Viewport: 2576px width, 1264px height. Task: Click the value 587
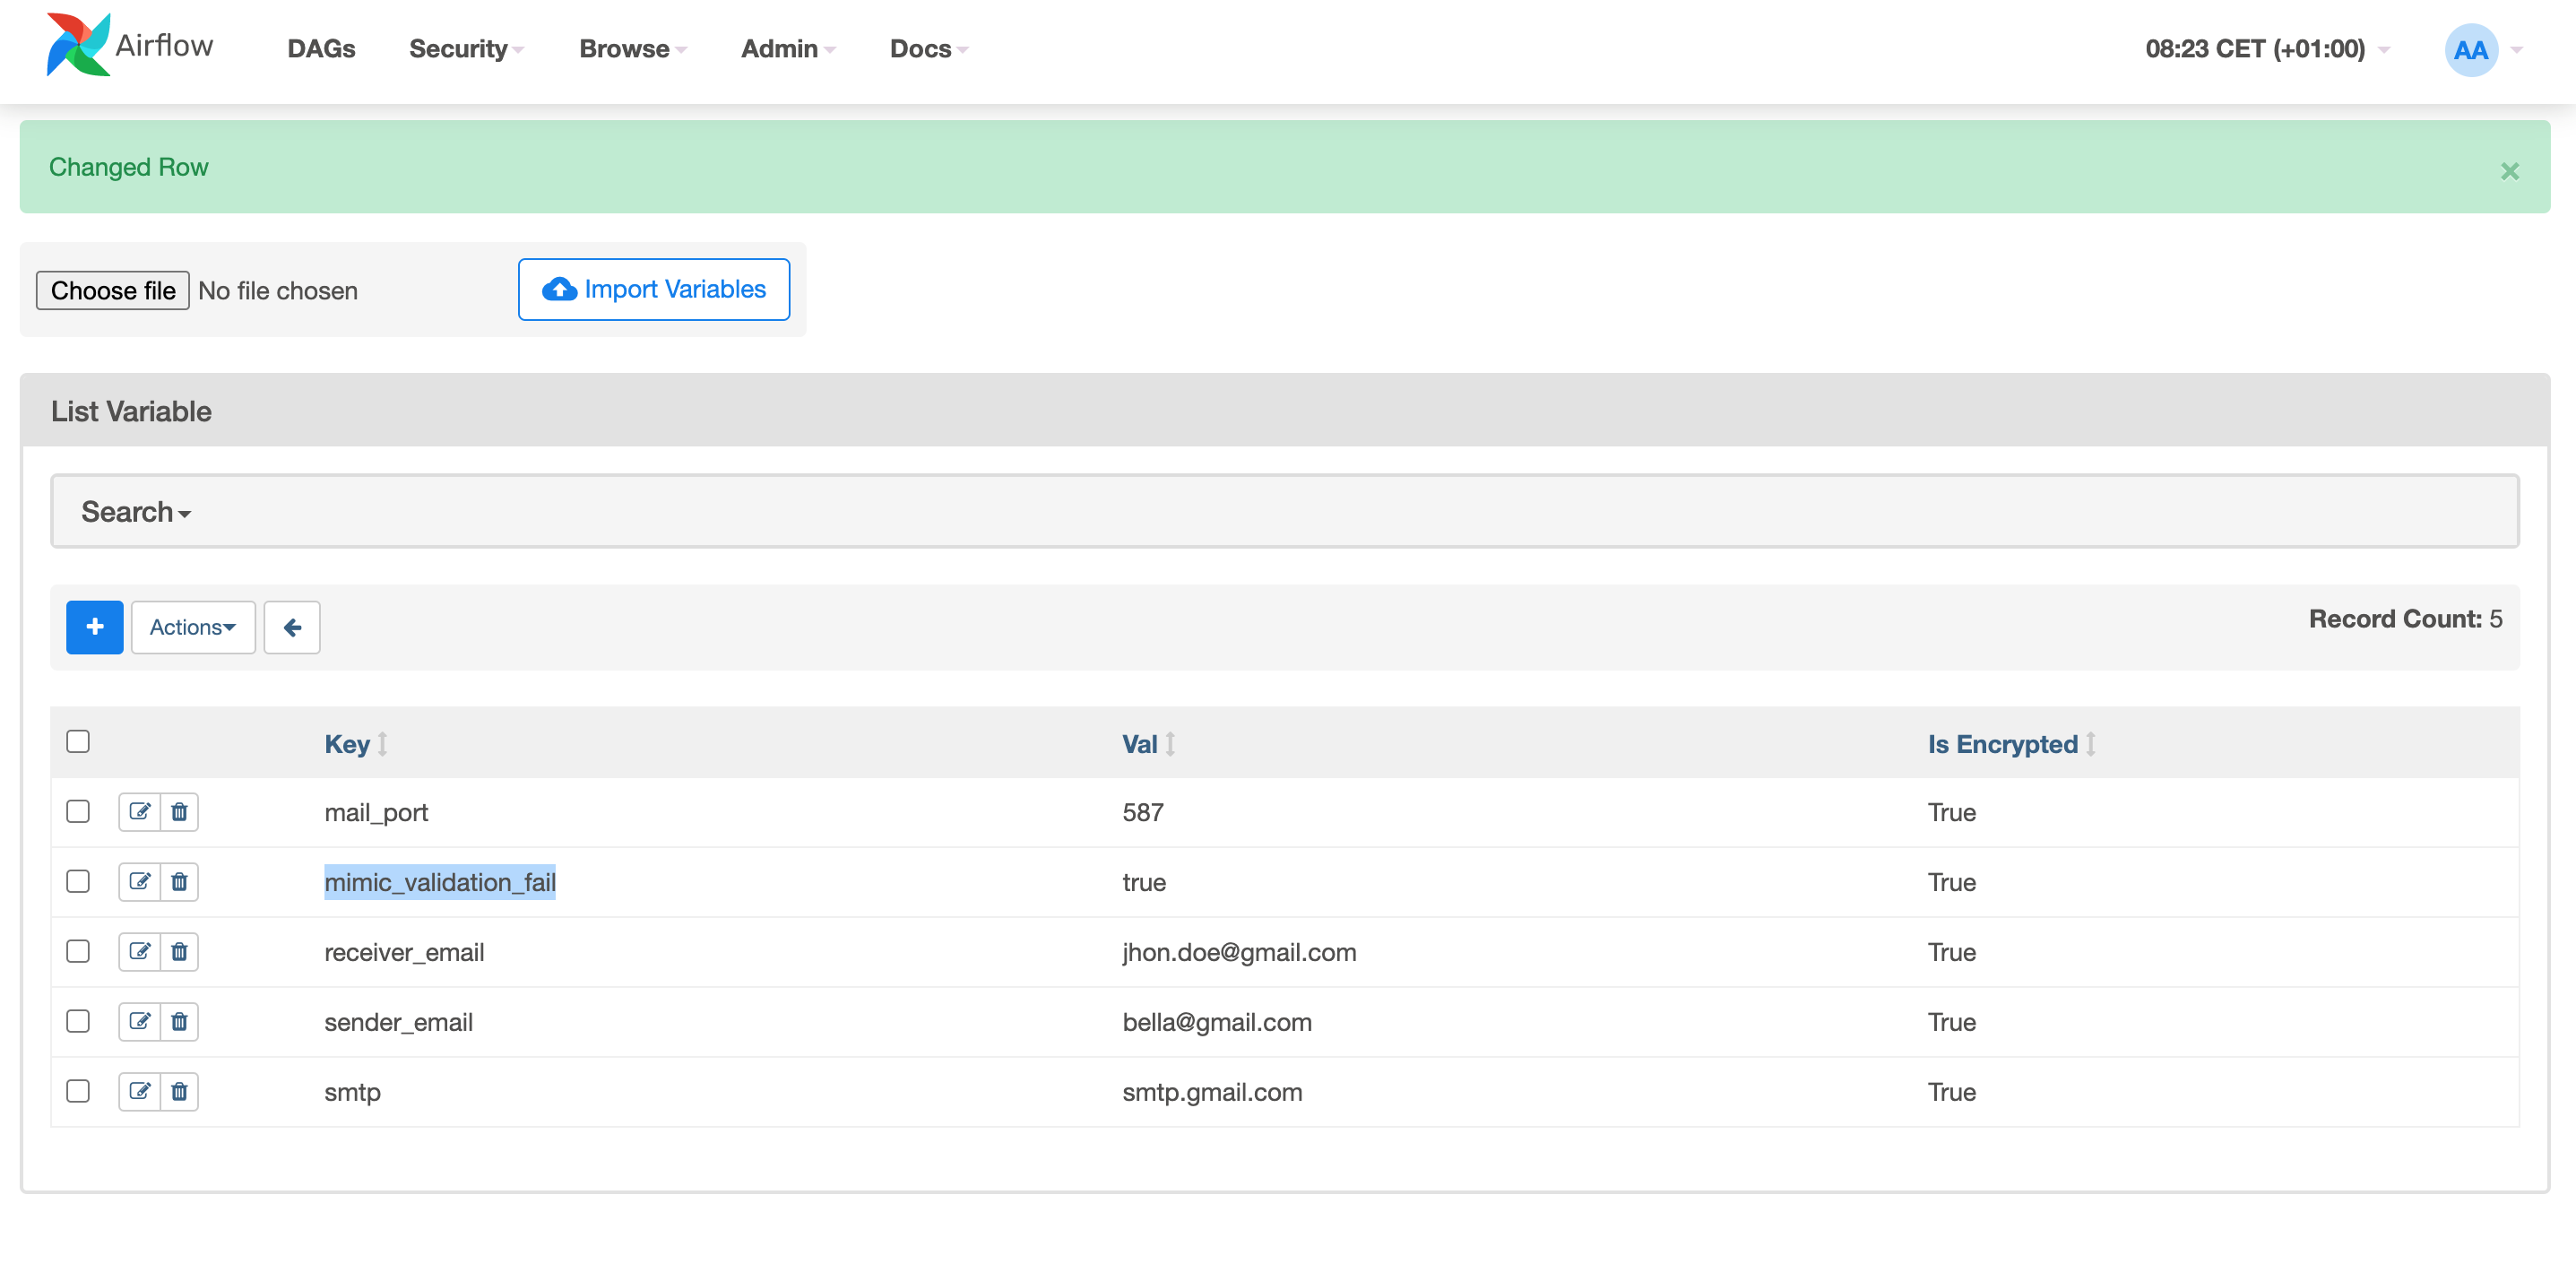[1143, 812]
